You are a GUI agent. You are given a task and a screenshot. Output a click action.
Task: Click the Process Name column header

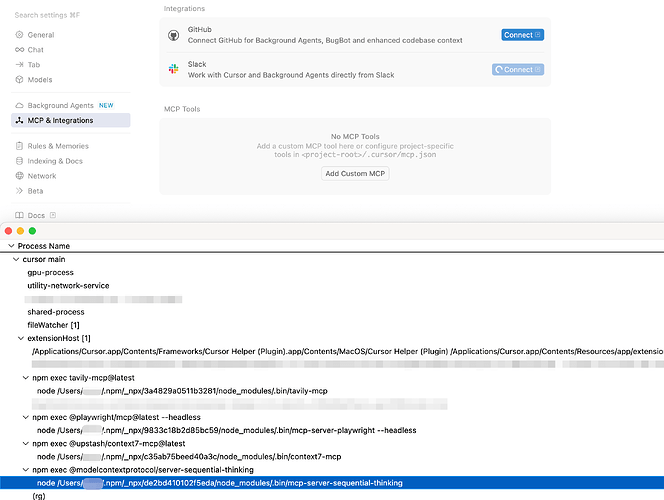pyautogui.click(x=44, y=246)
